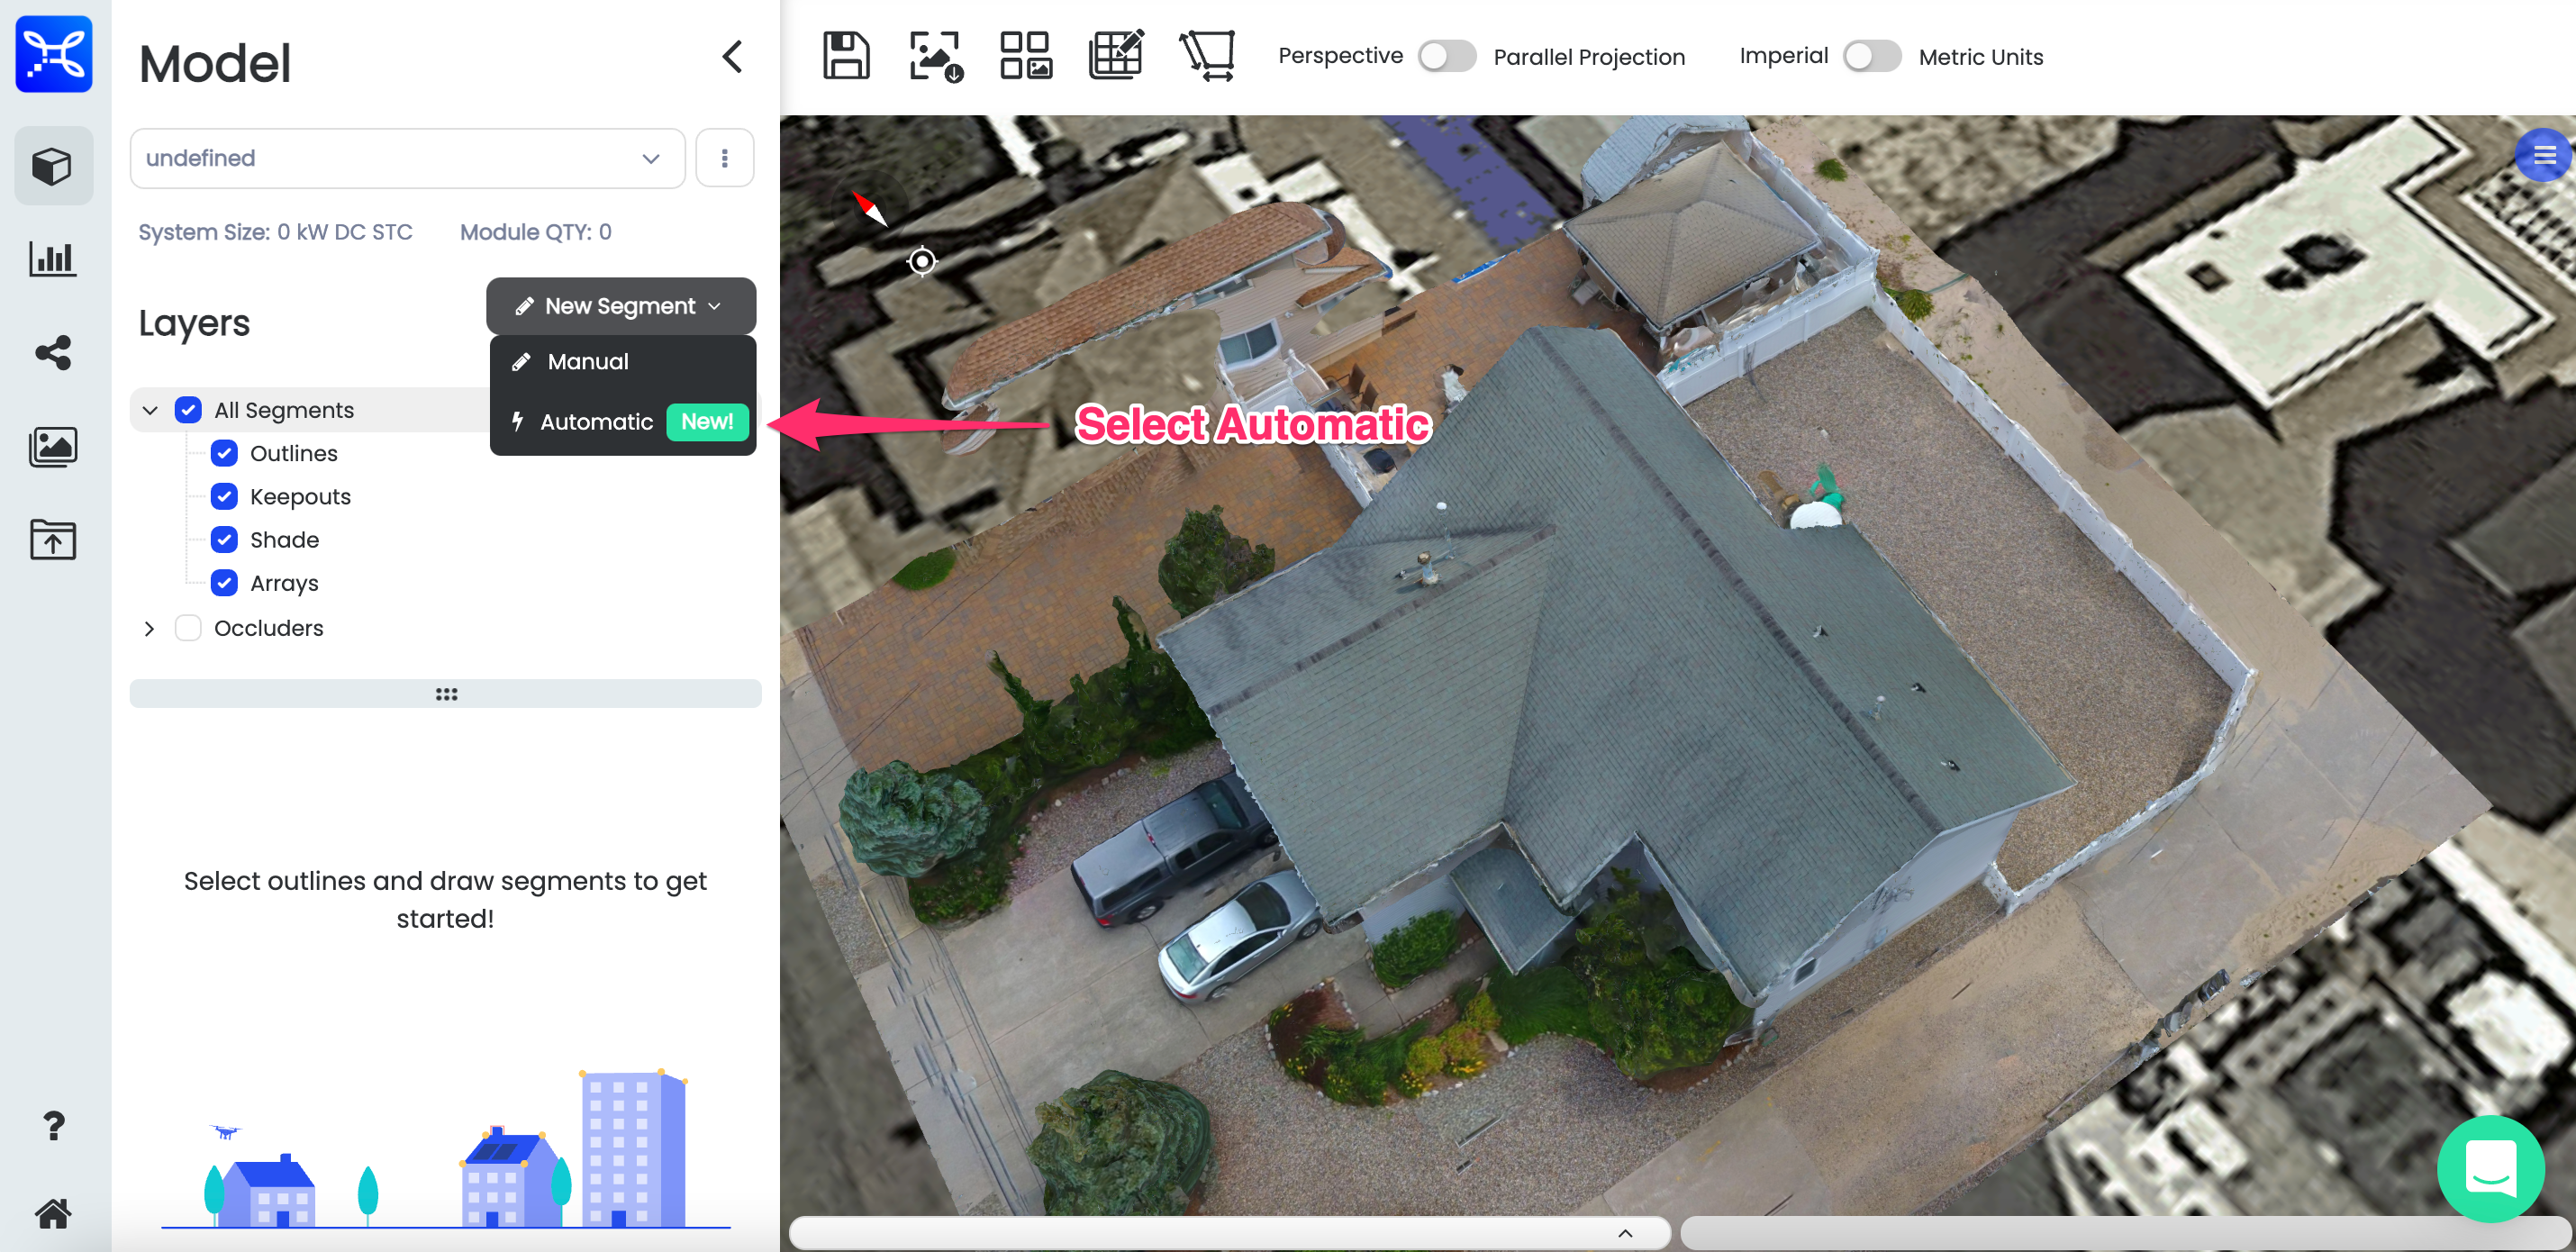
Task: Select the Manual segment option
Action: point(622,362)
